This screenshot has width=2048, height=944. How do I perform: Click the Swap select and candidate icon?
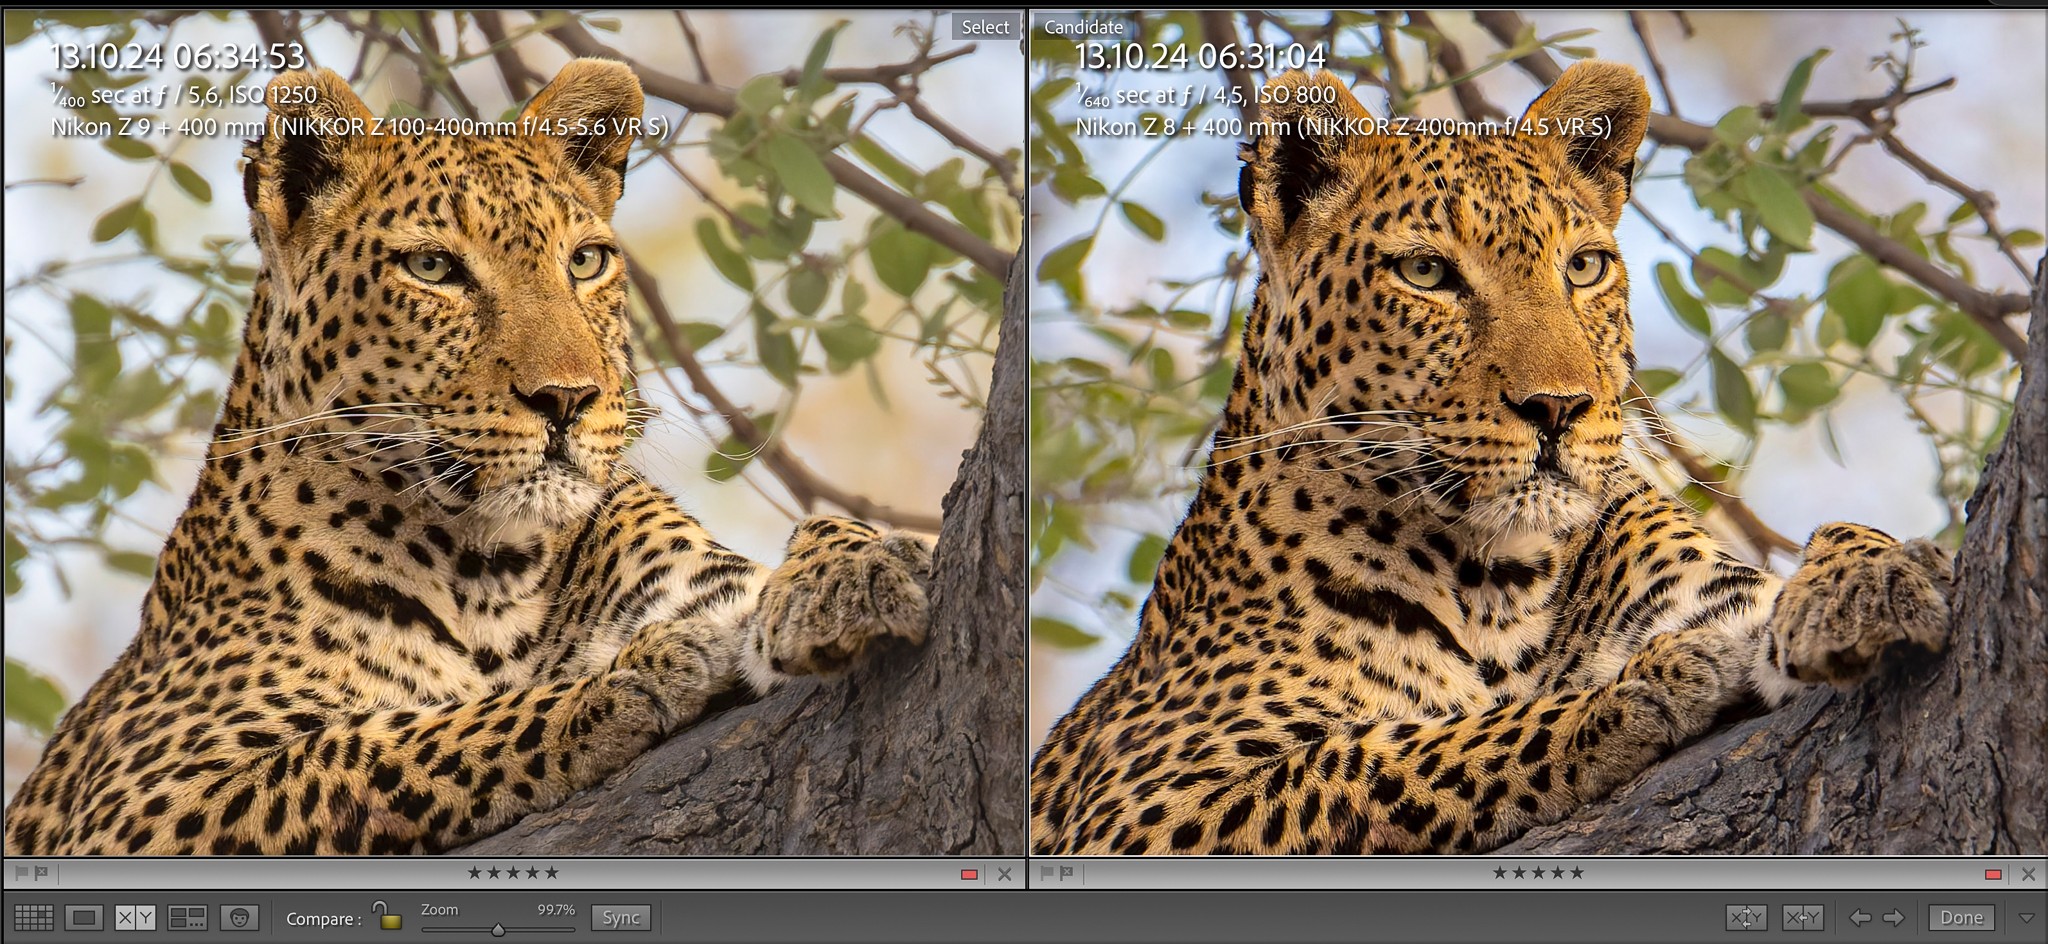point(1746,917)
